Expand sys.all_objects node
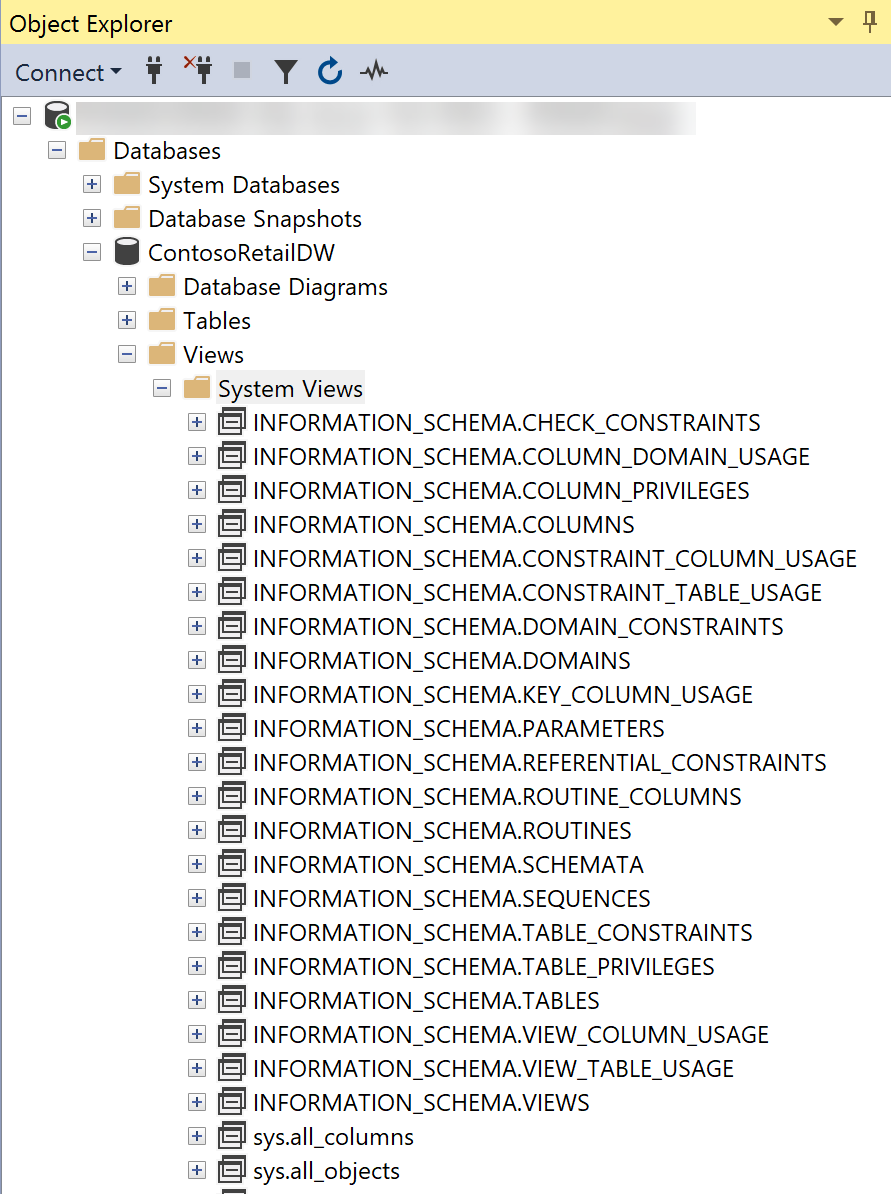The image size is (891, 1194). click(x=197, y=1170)
